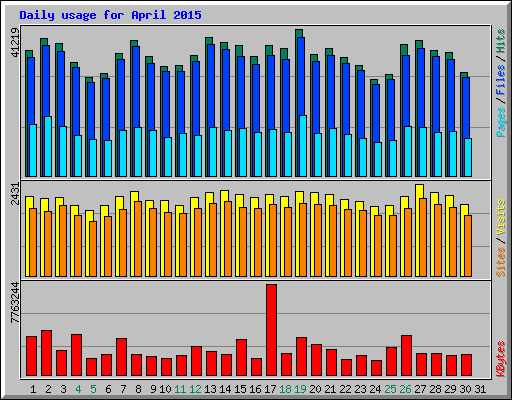Viewport: 512px width, 400px height.
Task: Select day 13 on the x-axis
Action: coord(210,389)
